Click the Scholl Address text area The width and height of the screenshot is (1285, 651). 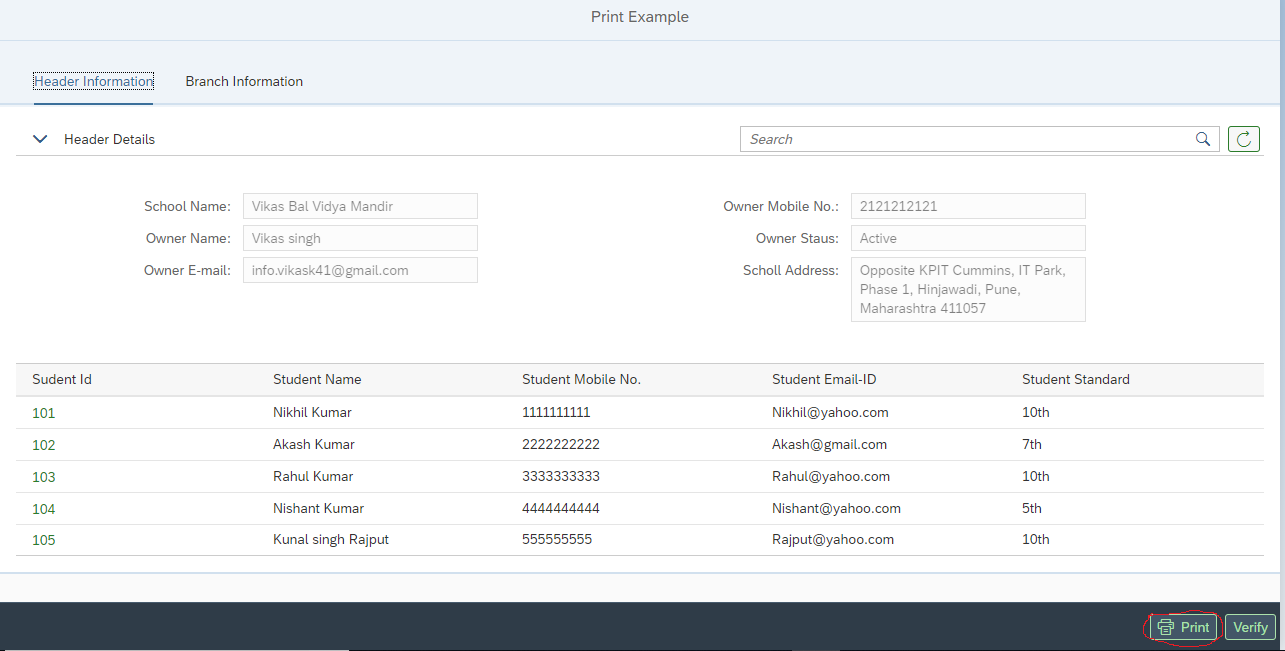point(967,289)
